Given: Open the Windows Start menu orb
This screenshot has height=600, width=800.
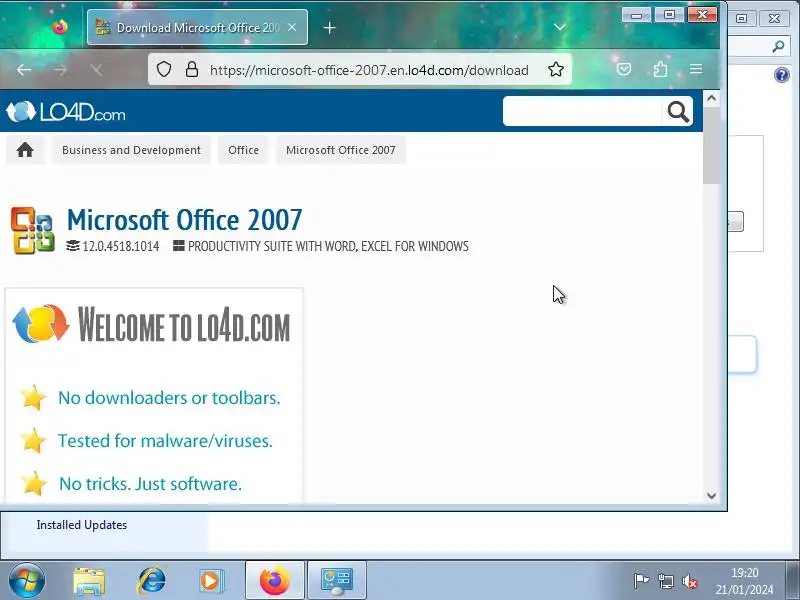Looking at the screenshot, I should (x=26, y=581).
